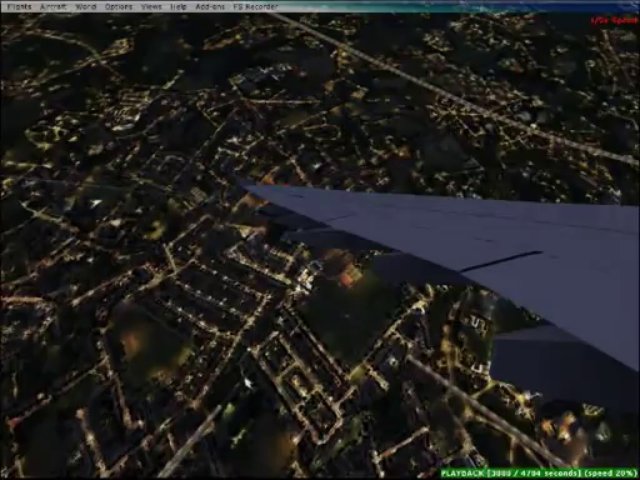Open the Flights menu
Viewport: 640px width, 480px height.
(x=17, y=6)
